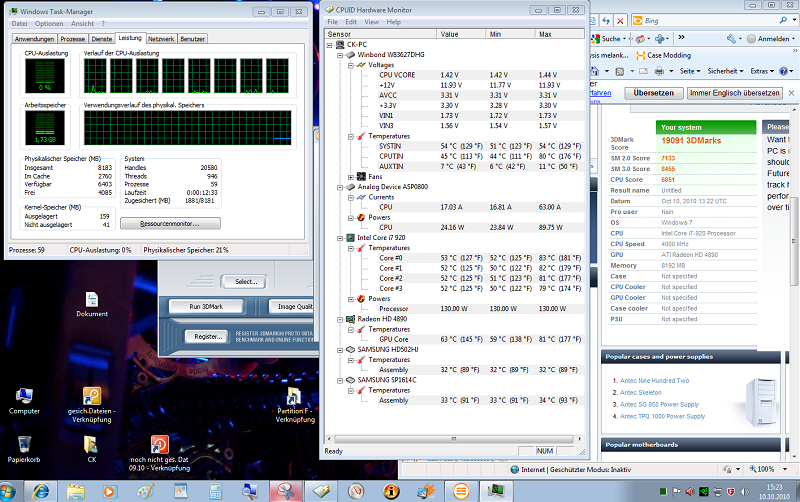Open the Ansicht menu in Task-Manager
800x502 pixels.
(x=82, y=23)
